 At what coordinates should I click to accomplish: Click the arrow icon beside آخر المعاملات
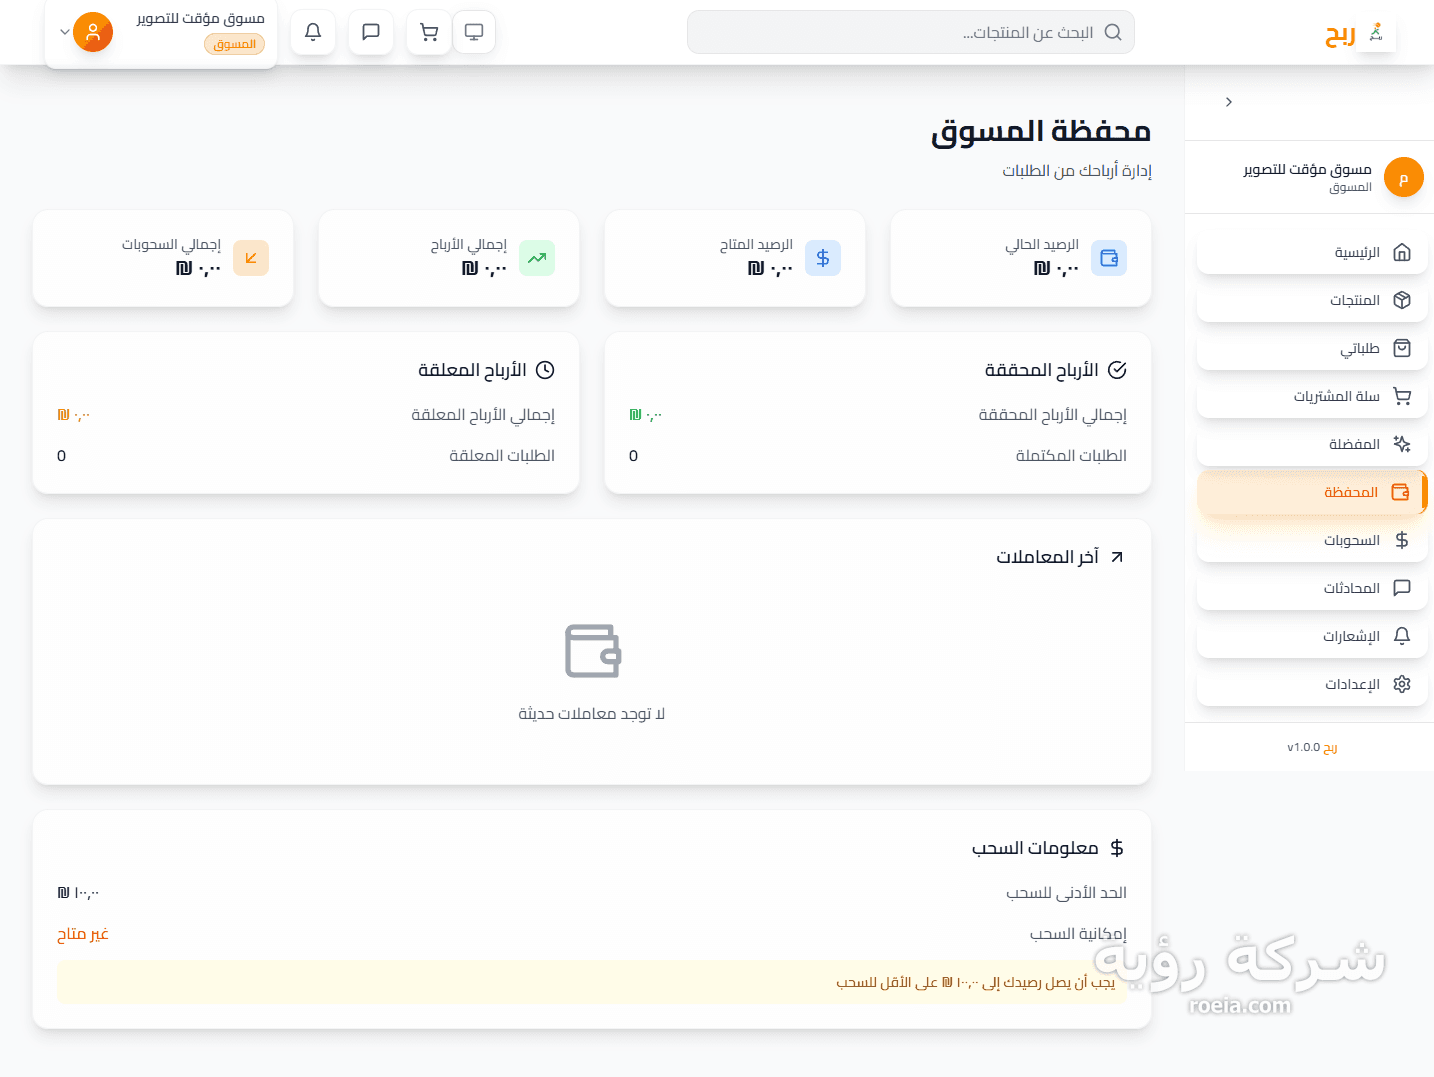pos(1117,557)
